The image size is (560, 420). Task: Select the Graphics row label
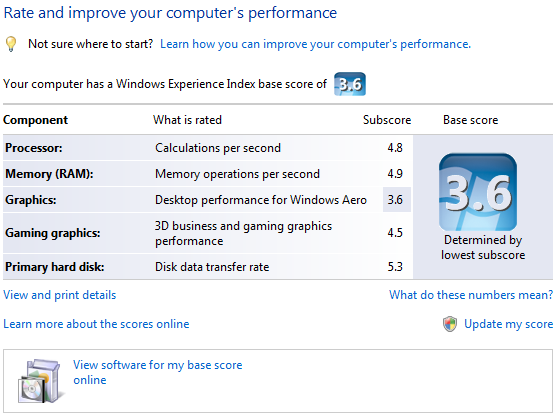[x=31, y=200]
